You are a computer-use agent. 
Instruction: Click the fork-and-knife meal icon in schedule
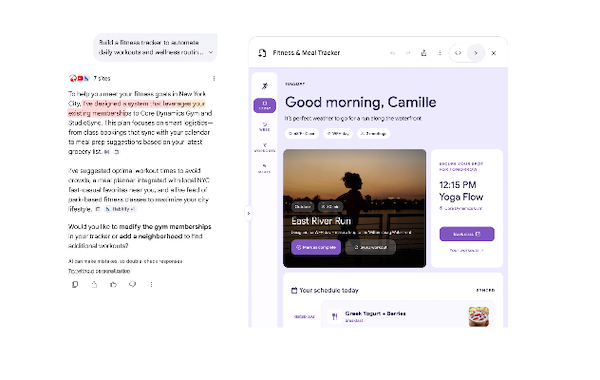pos(334,316)
